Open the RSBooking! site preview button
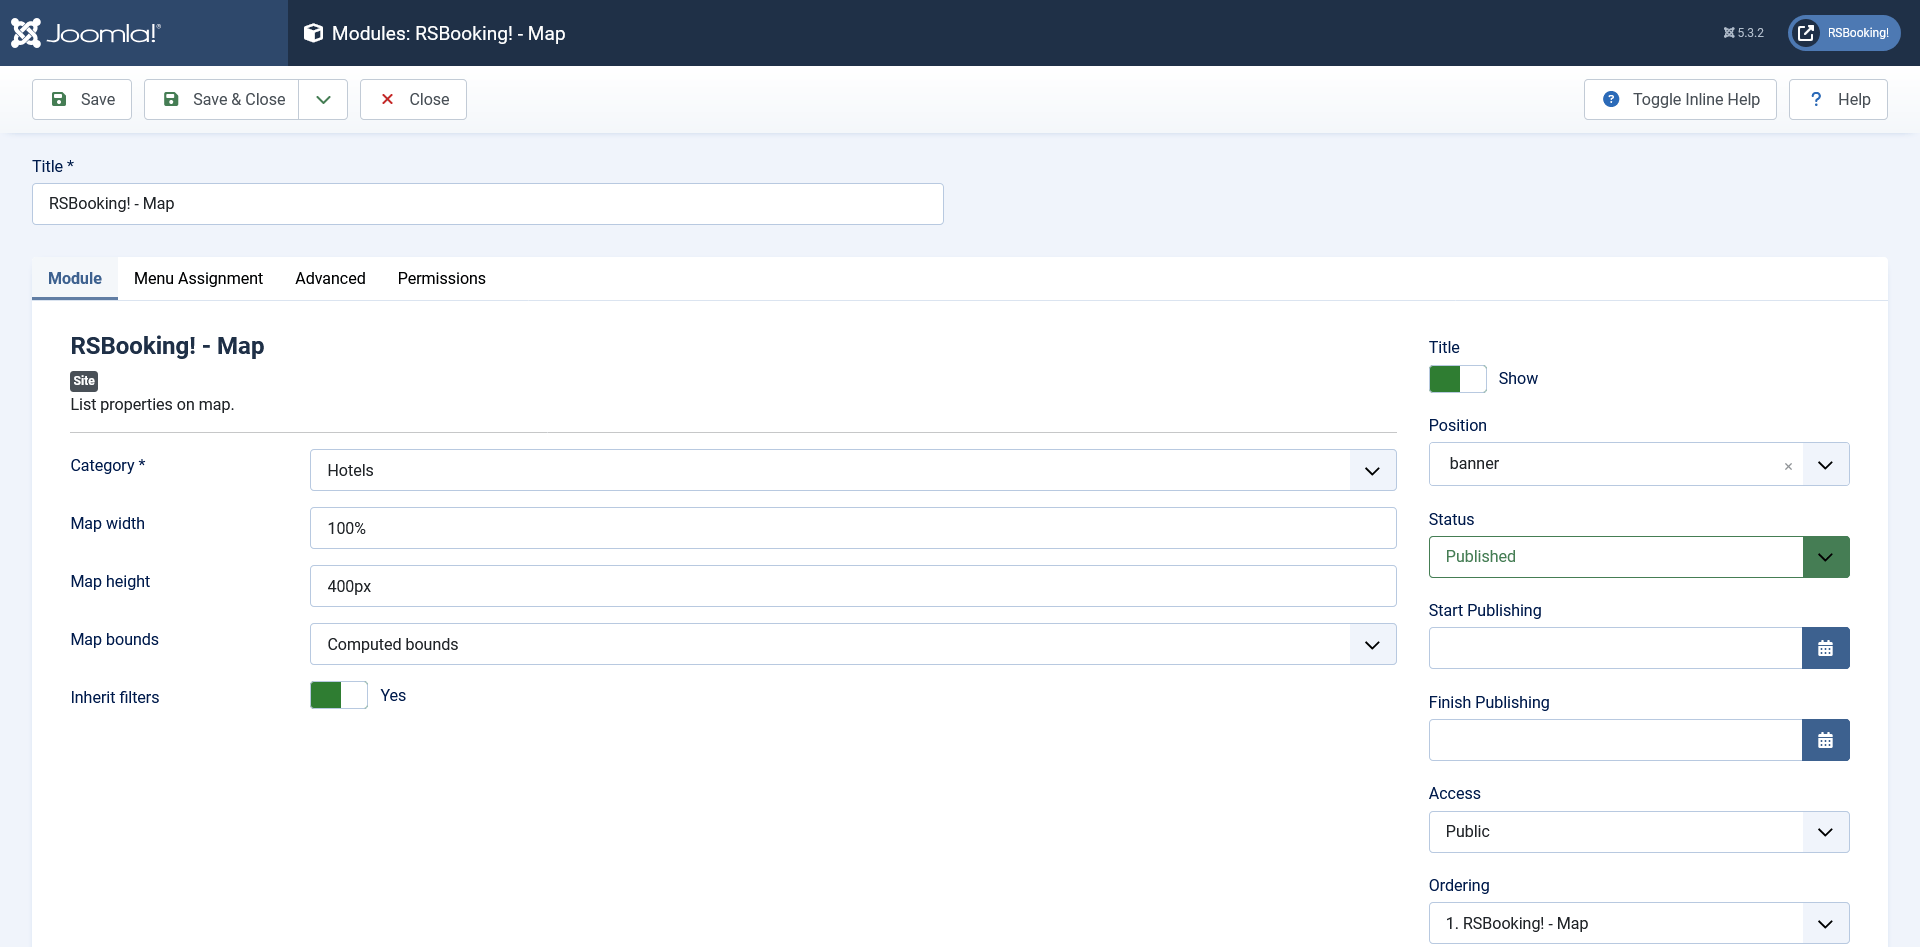This screenshot has height=947, width=1920. point(1844,33)
